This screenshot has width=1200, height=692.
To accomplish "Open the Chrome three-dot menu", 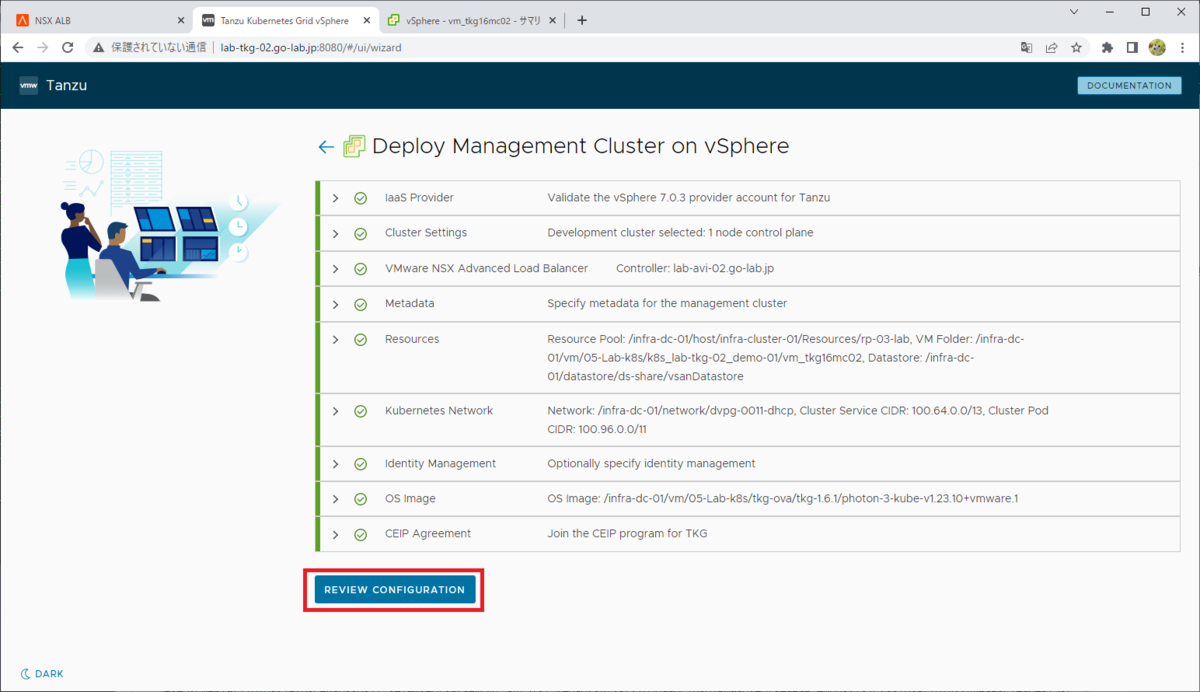I will tap(1182, 47).
